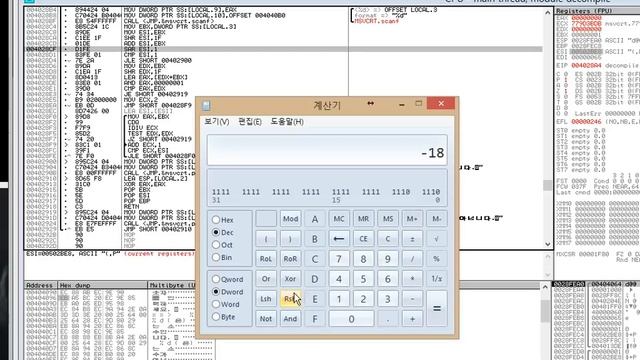Screen dimensions: 640x360
Task: Click the And bitwise button
Action: point(290,318)
